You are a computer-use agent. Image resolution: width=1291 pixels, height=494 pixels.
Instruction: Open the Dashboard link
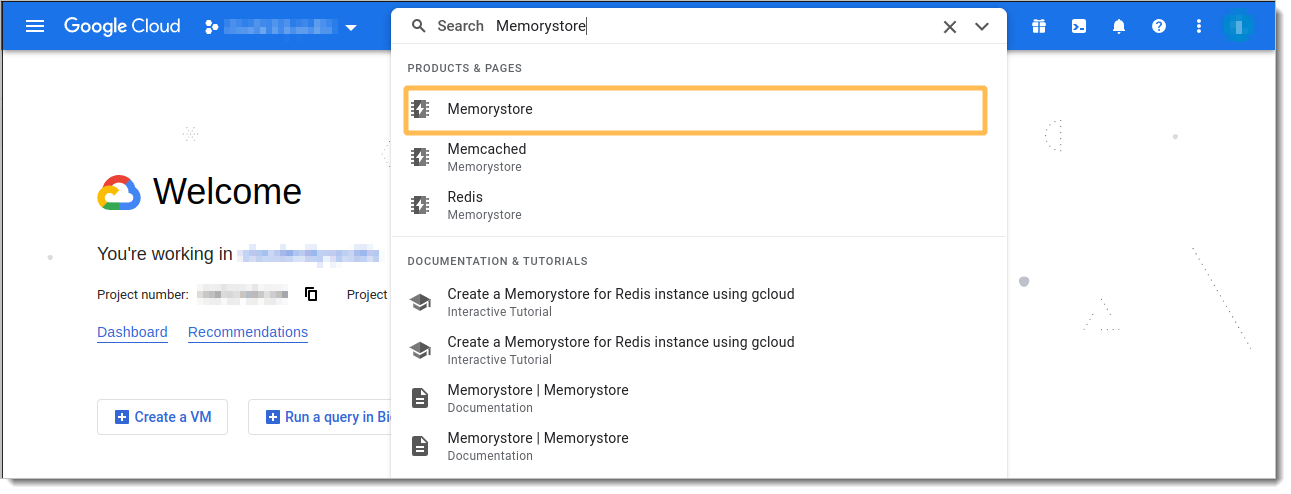pos(132,332)
